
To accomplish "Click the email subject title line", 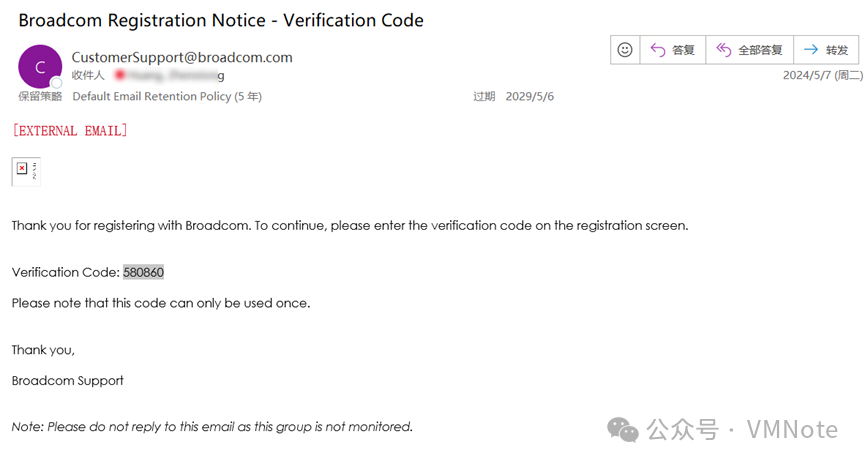I will point(221,20).
